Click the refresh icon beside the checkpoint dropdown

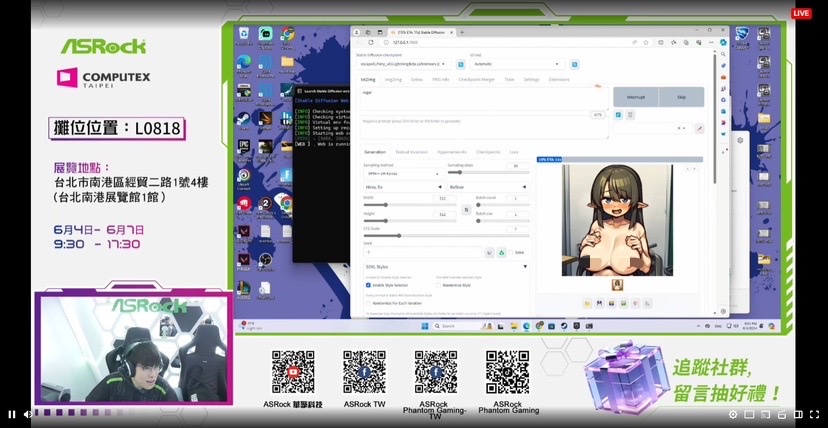click(460, 63)
